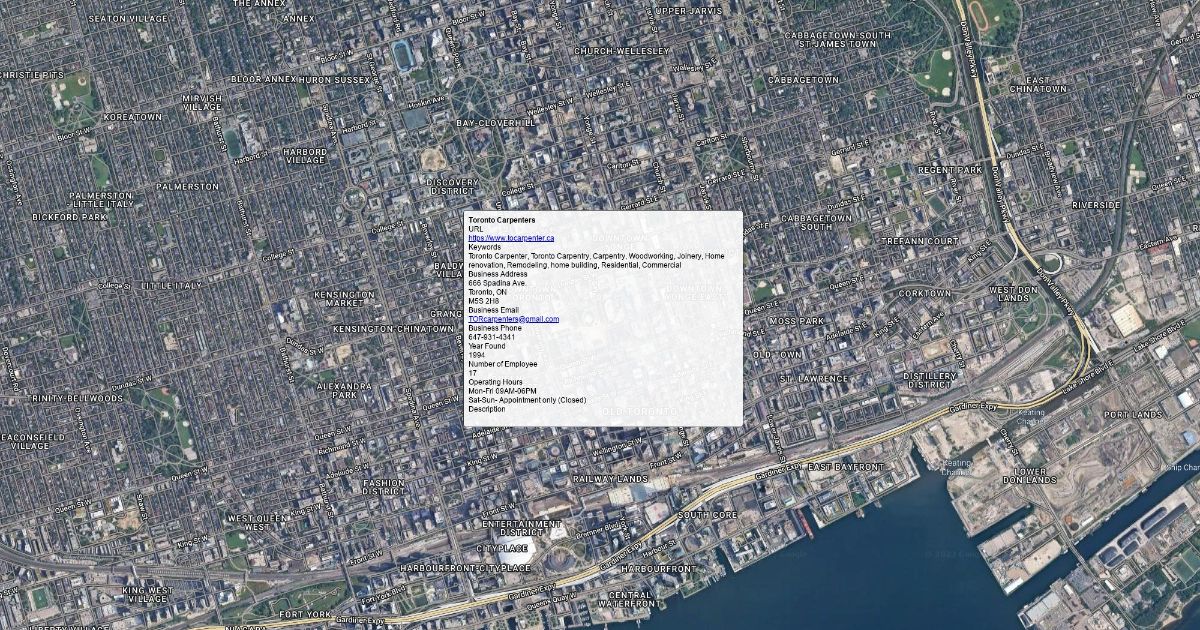Screen dimensions: 1200x630
Task: Click 'Sat-Sun- Appointment only (Closed)' text
Action: click(x=527, y=400)
